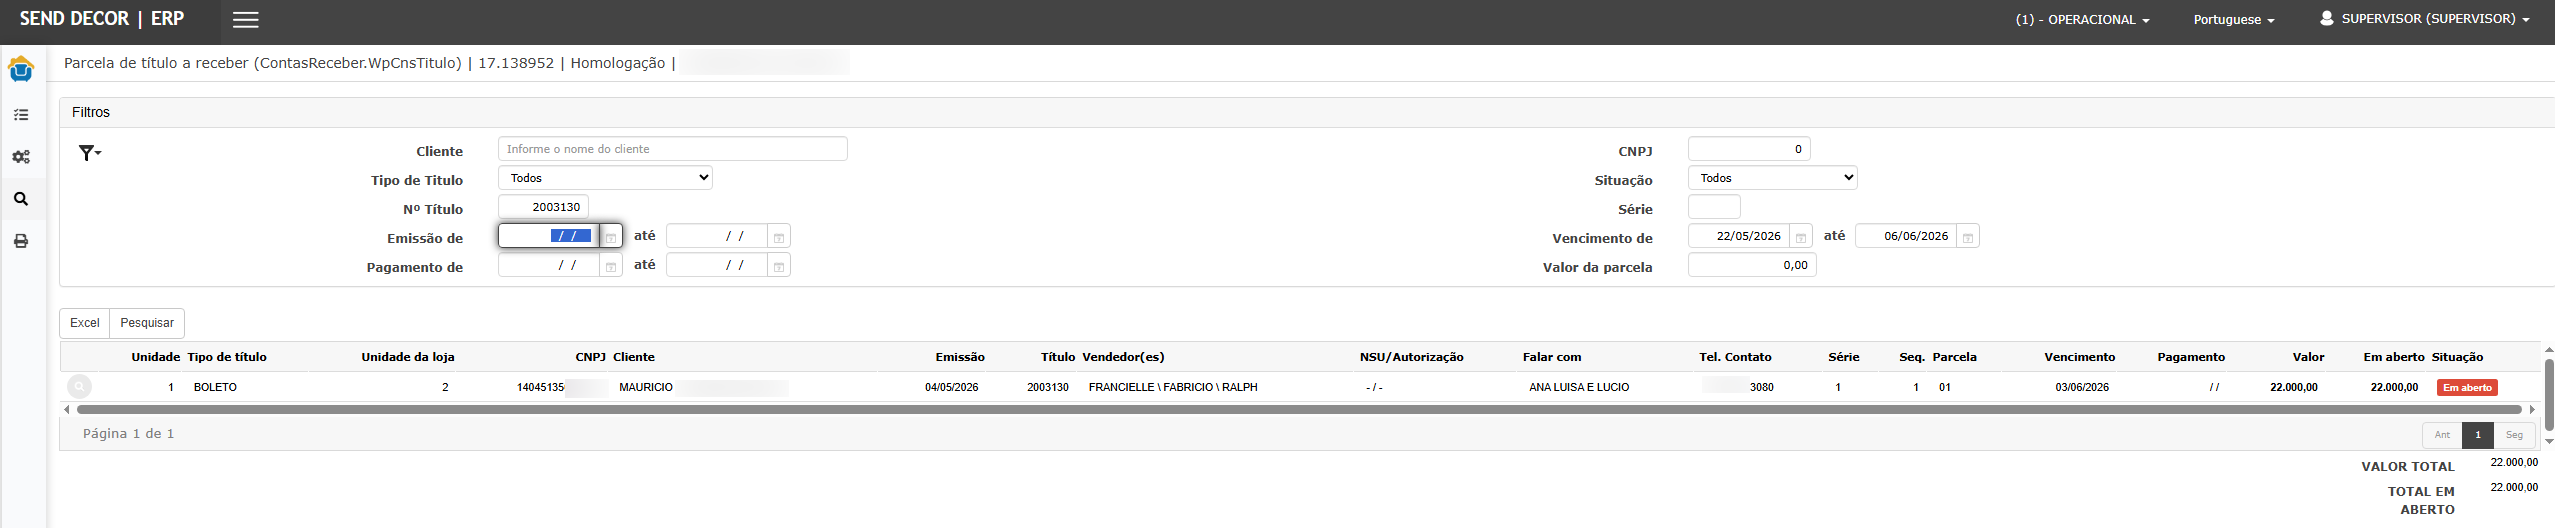Open the hamburger menu in header

[x=246, y=20]
